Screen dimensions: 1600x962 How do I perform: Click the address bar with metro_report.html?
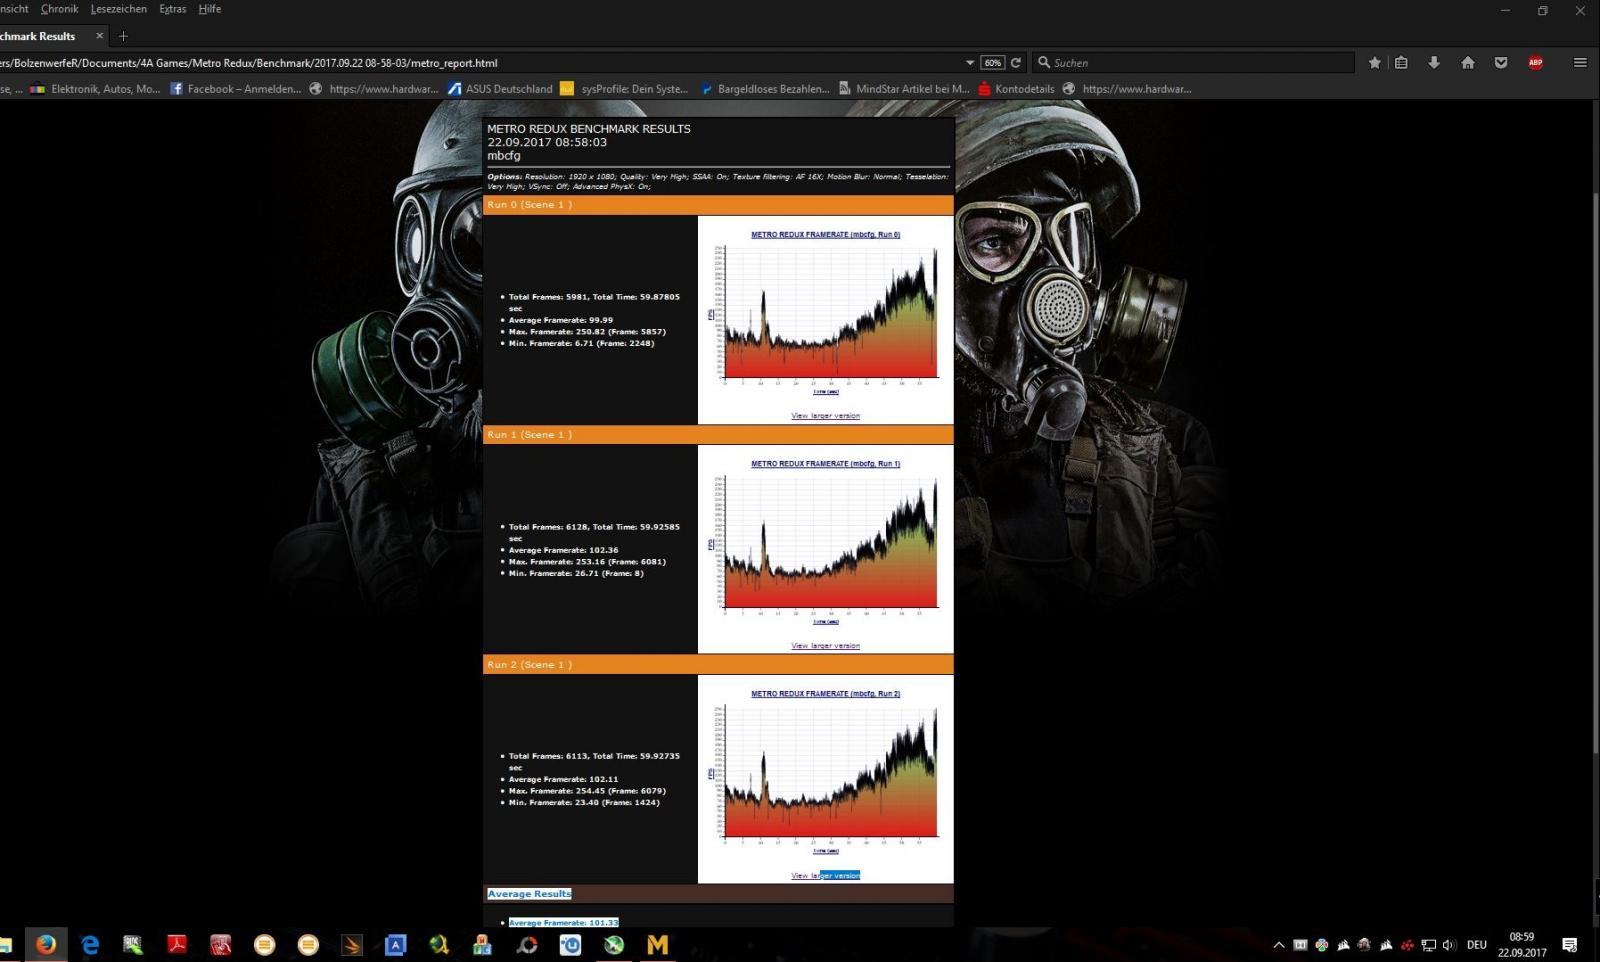480,62
